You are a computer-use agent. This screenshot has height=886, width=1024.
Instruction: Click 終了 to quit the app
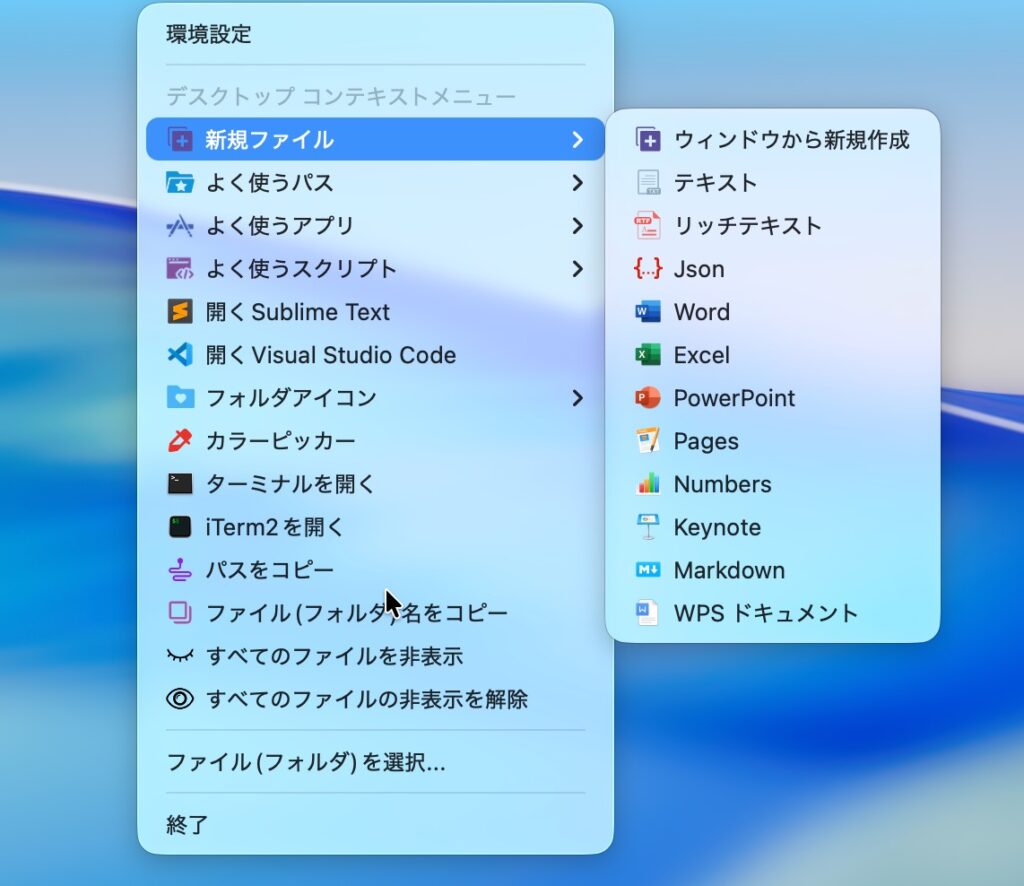tap(187, 825)
